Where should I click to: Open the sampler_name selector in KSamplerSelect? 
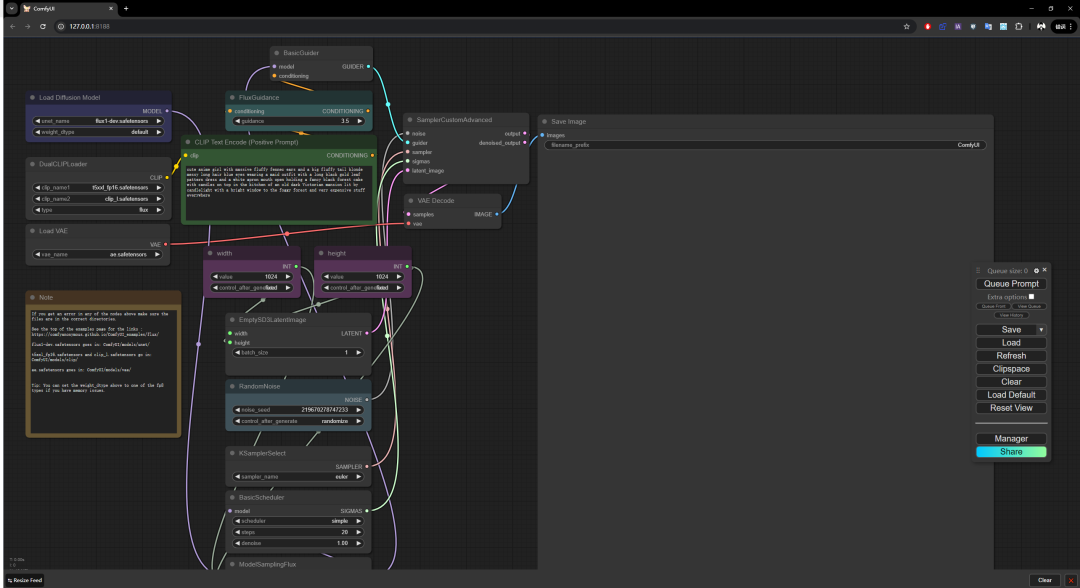(298, 479)
